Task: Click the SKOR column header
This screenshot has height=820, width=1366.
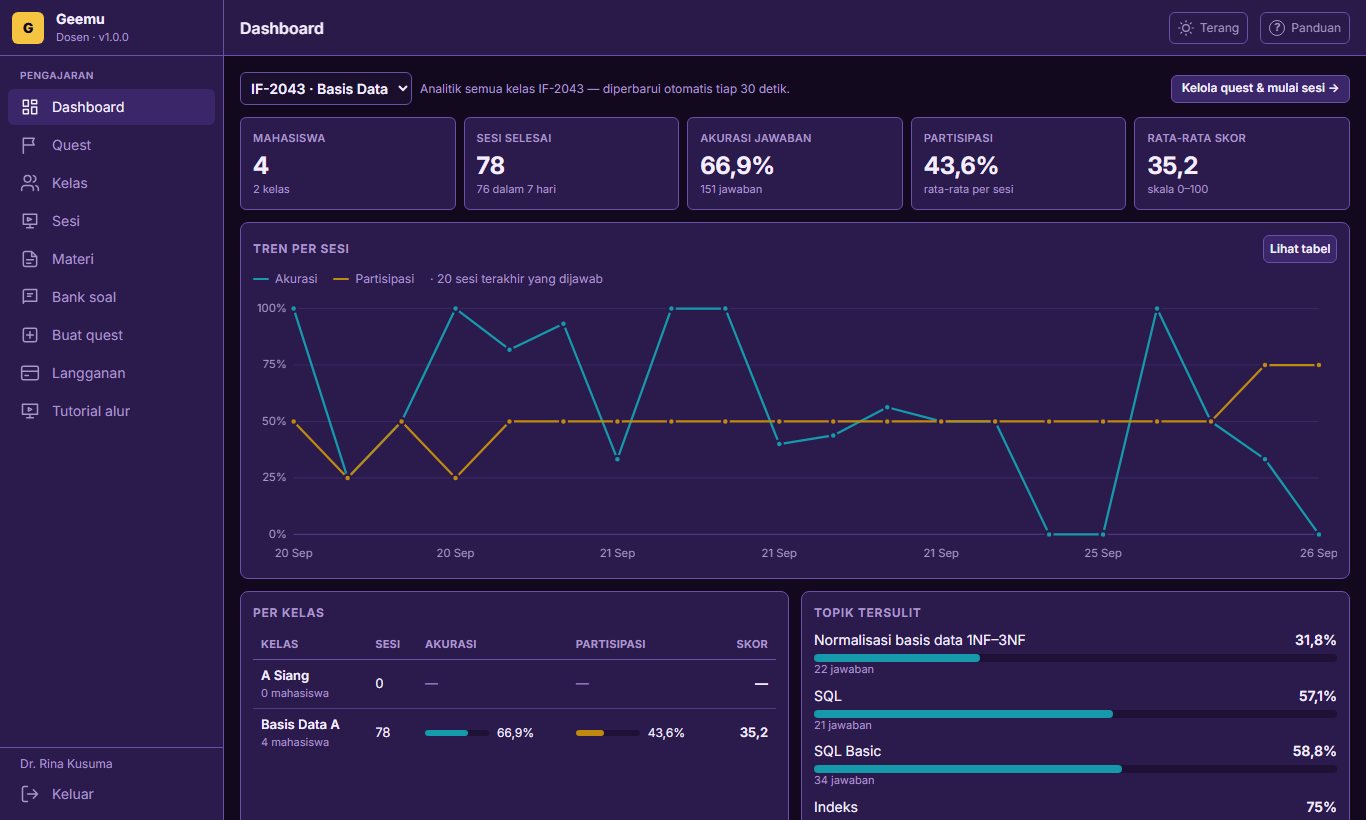Action: click(752, 644)
